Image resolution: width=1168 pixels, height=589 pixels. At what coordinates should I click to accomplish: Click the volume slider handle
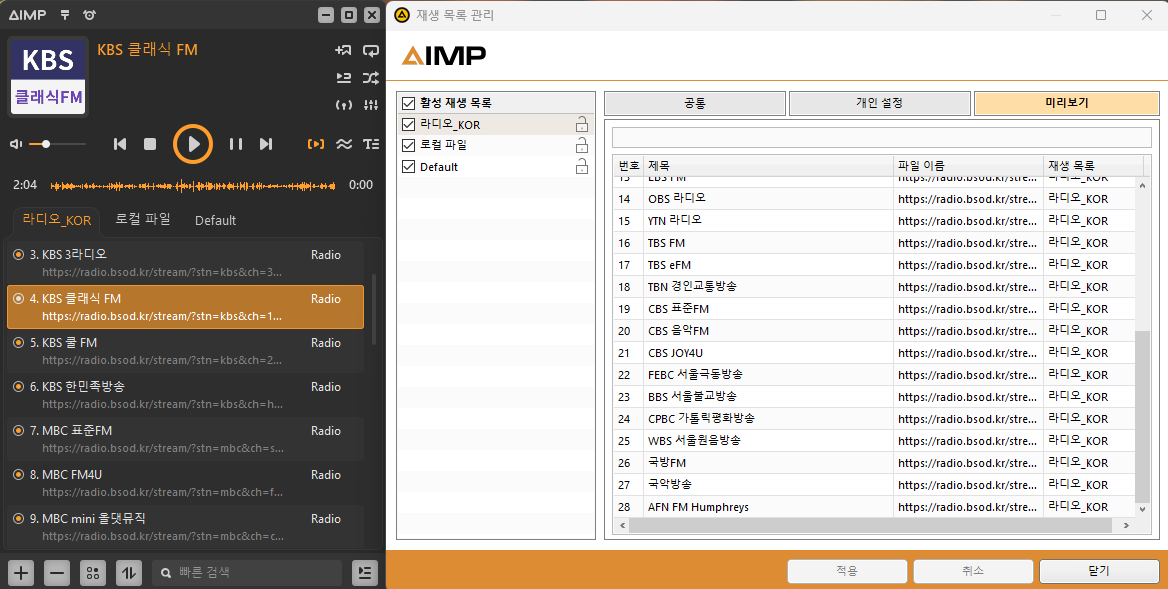[46, 144]
